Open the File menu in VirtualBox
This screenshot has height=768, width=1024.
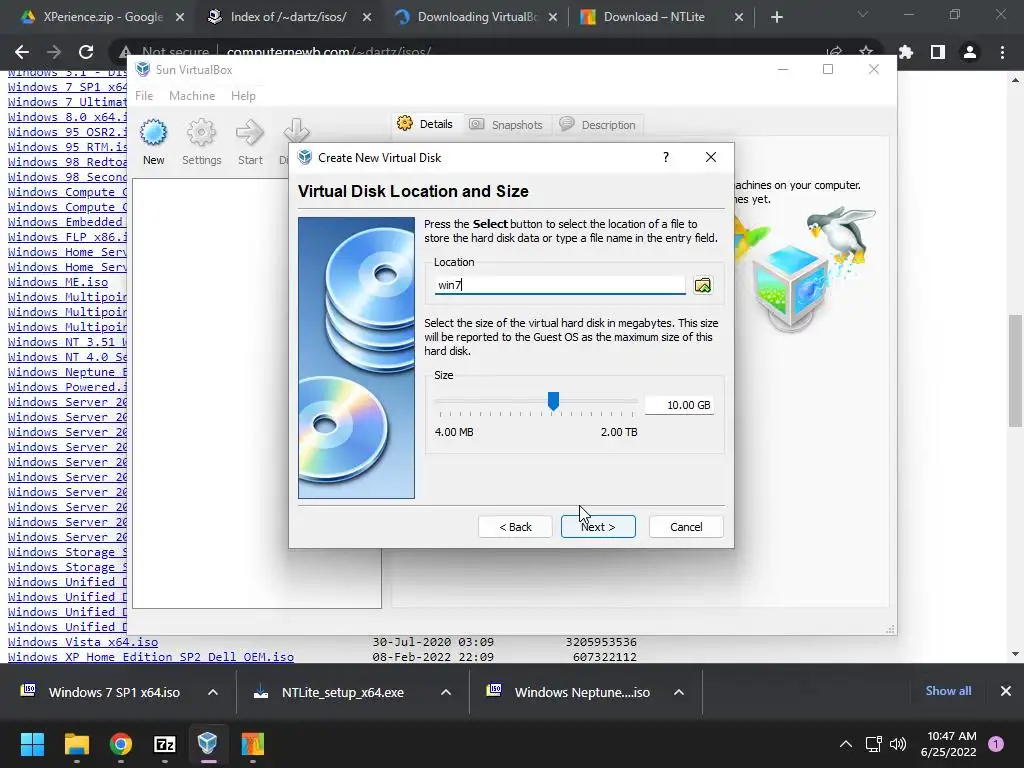pos(144,96)
